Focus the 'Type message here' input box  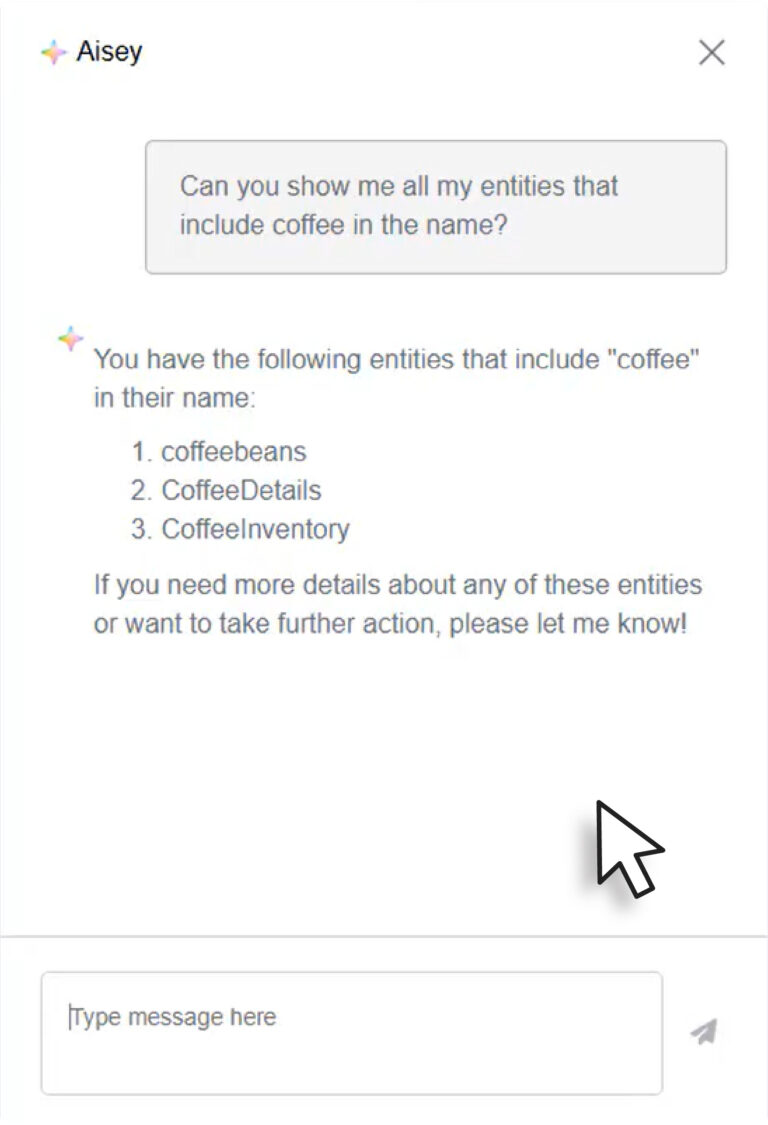coord(352,1033)
